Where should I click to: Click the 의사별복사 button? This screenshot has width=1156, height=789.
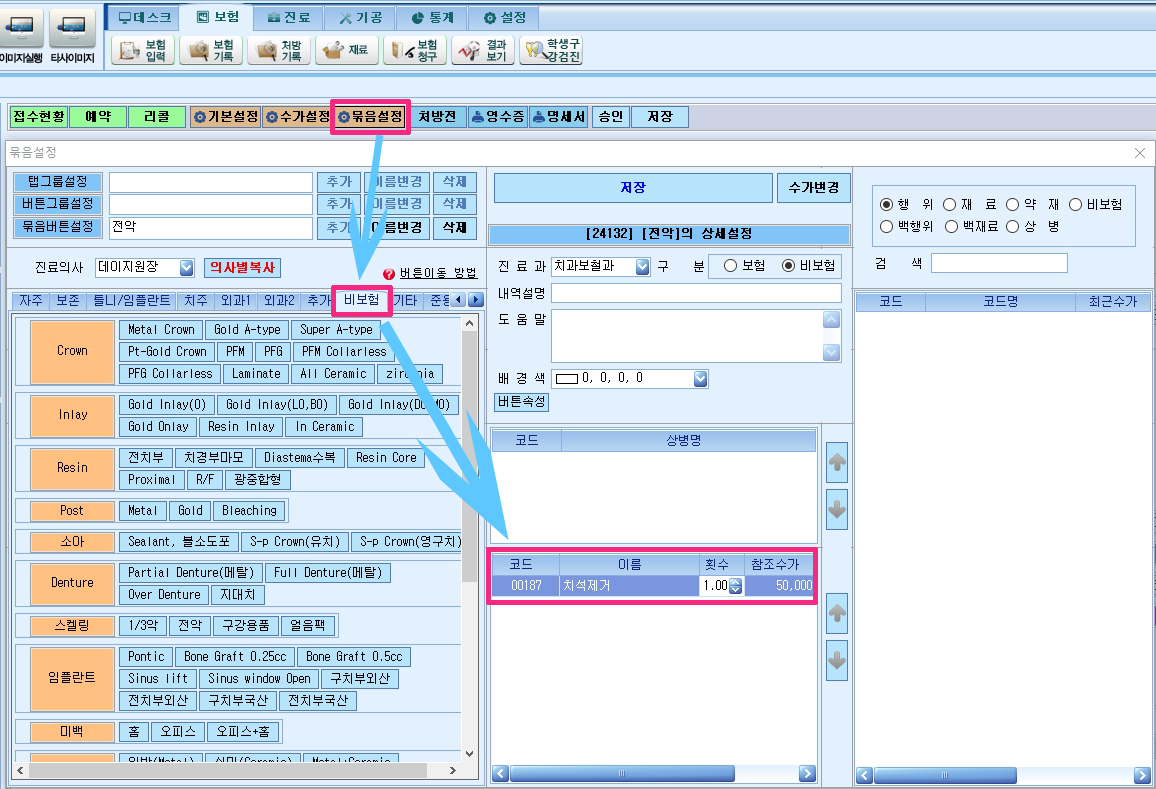242,267
